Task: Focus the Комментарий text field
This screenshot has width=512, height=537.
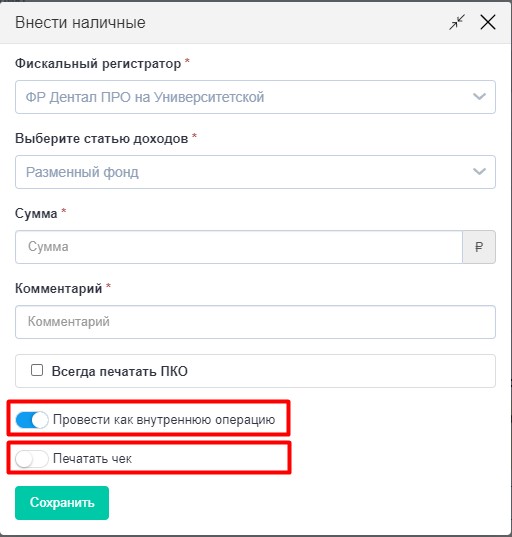Action: point(255,322)
